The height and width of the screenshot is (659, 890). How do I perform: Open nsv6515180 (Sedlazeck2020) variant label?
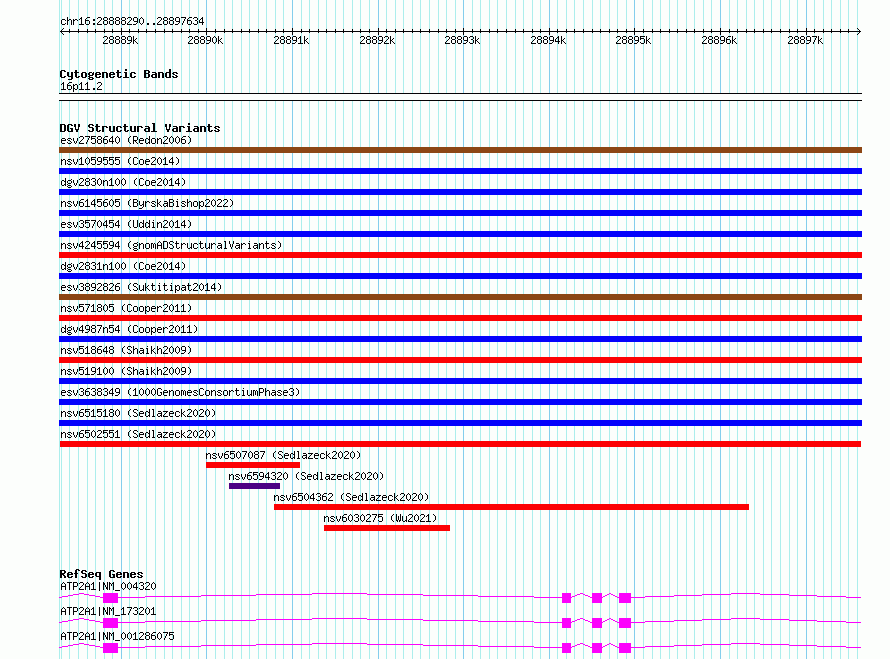click(x=138, y=413)
